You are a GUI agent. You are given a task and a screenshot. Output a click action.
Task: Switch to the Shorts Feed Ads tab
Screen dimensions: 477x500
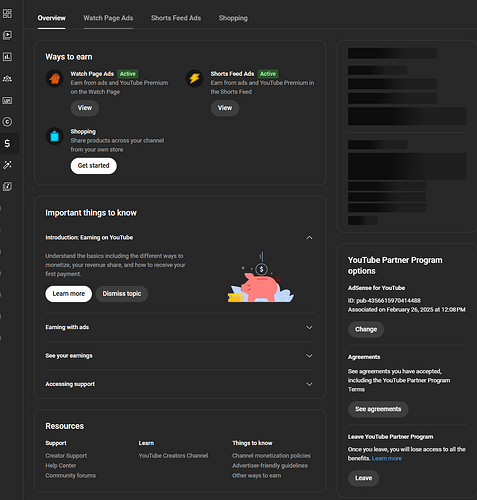pyautogui.click(x=176, y=18)
